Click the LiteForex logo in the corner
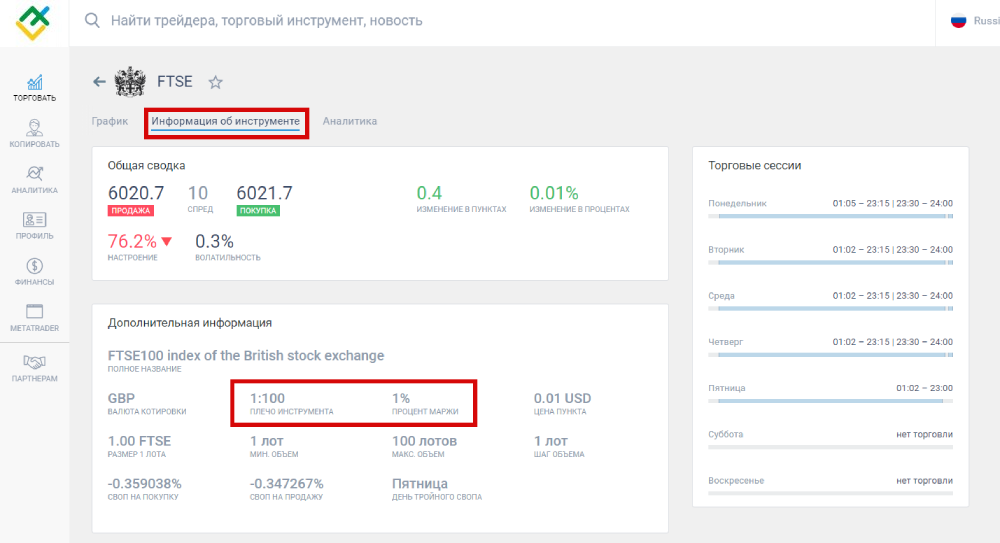The image size is (1000, 543). 33,22
